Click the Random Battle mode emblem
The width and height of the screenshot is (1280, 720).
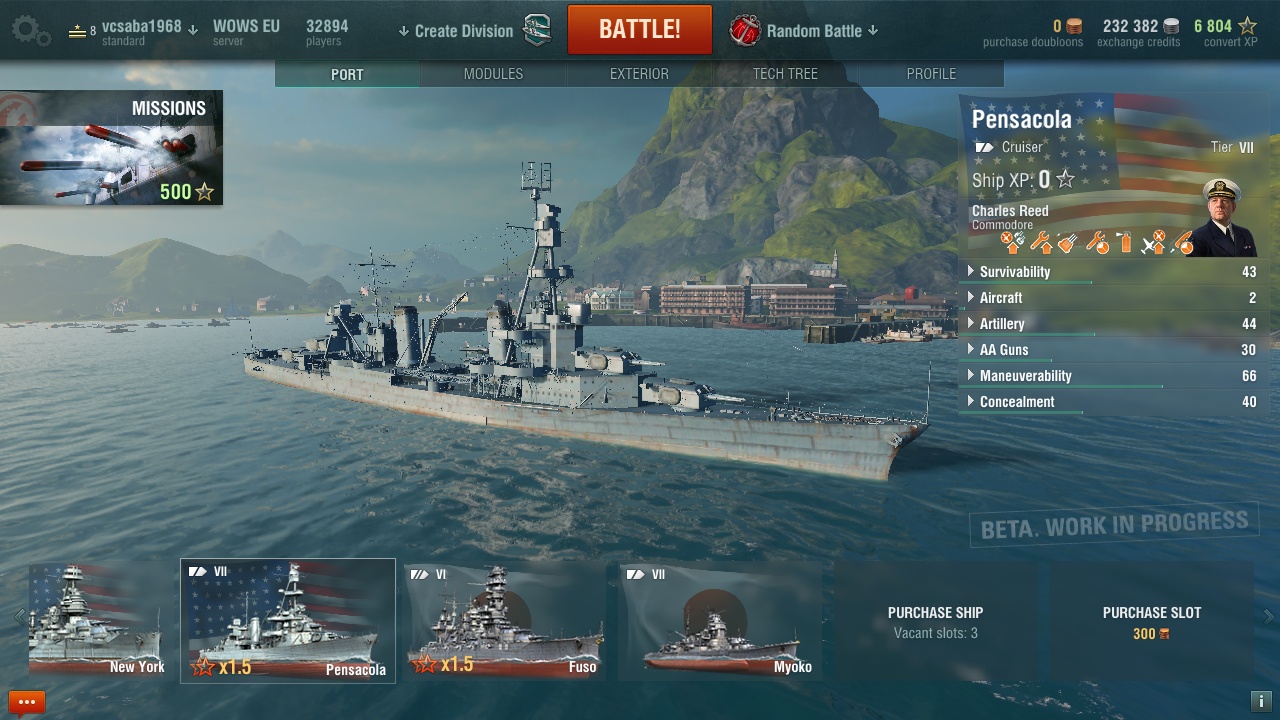pyautogui.click(x=745, y=31)
